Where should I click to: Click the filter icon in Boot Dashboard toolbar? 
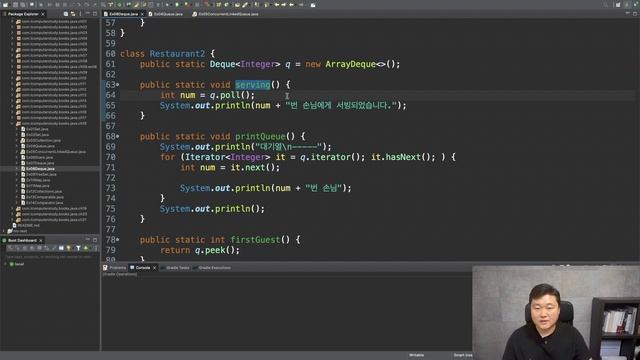coord(78,248)
